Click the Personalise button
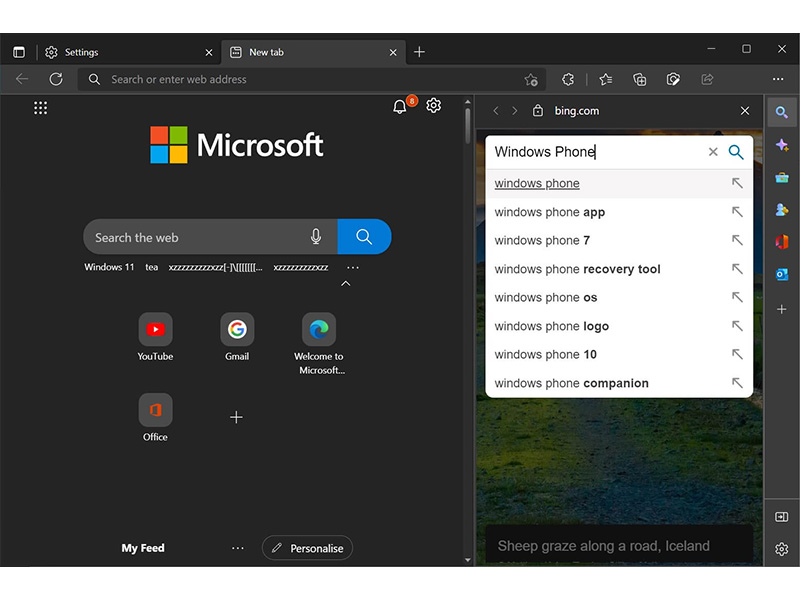This screenshot has height=600, width=800. click(307, 548)
